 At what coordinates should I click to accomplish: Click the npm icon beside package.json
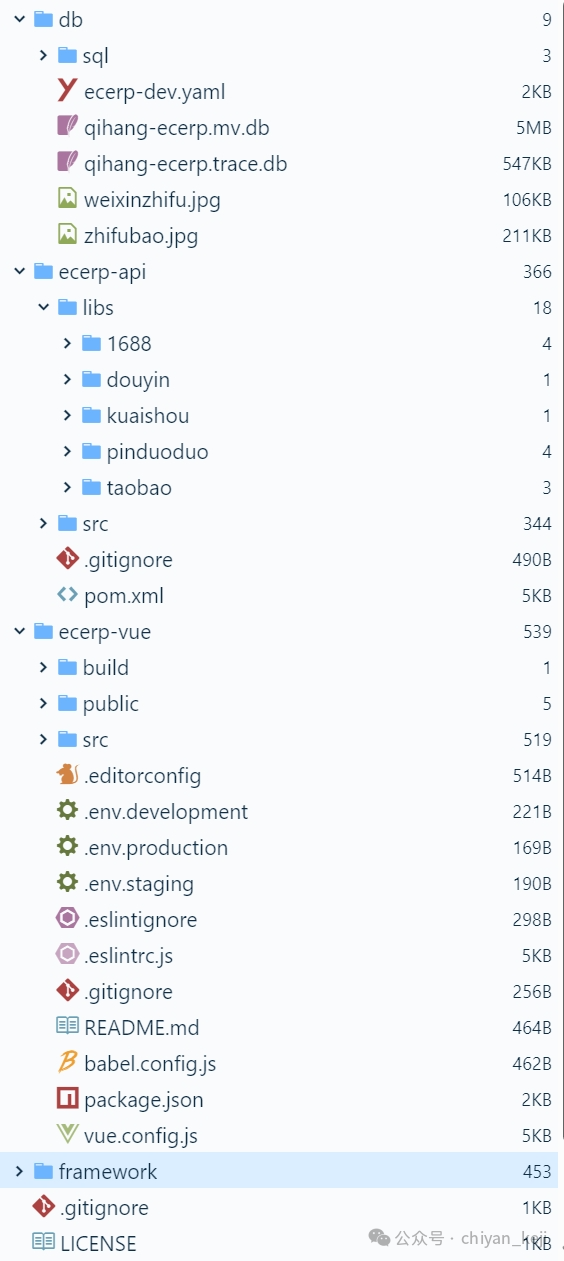point(67,1099)
